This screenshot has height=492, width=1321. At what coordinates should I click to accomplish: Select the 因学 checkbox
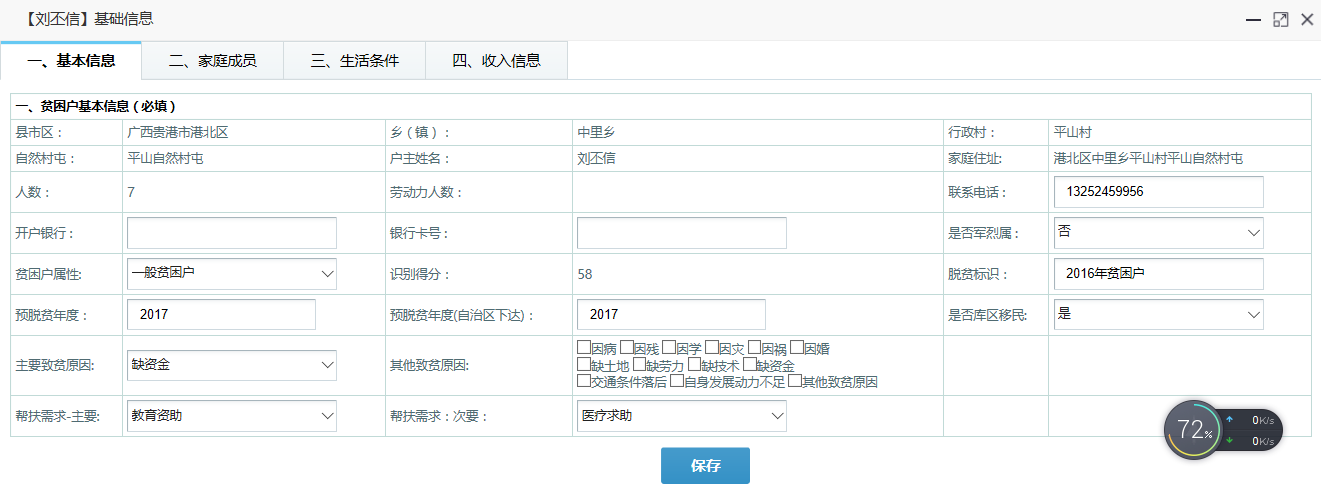point(669,349)
